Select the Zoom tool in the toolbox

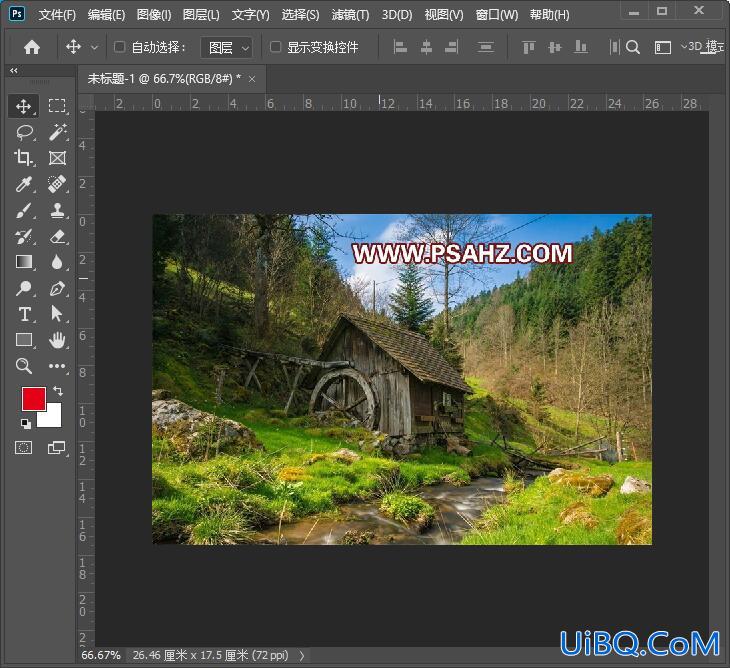pyautogui.click(x=24, y=366)
